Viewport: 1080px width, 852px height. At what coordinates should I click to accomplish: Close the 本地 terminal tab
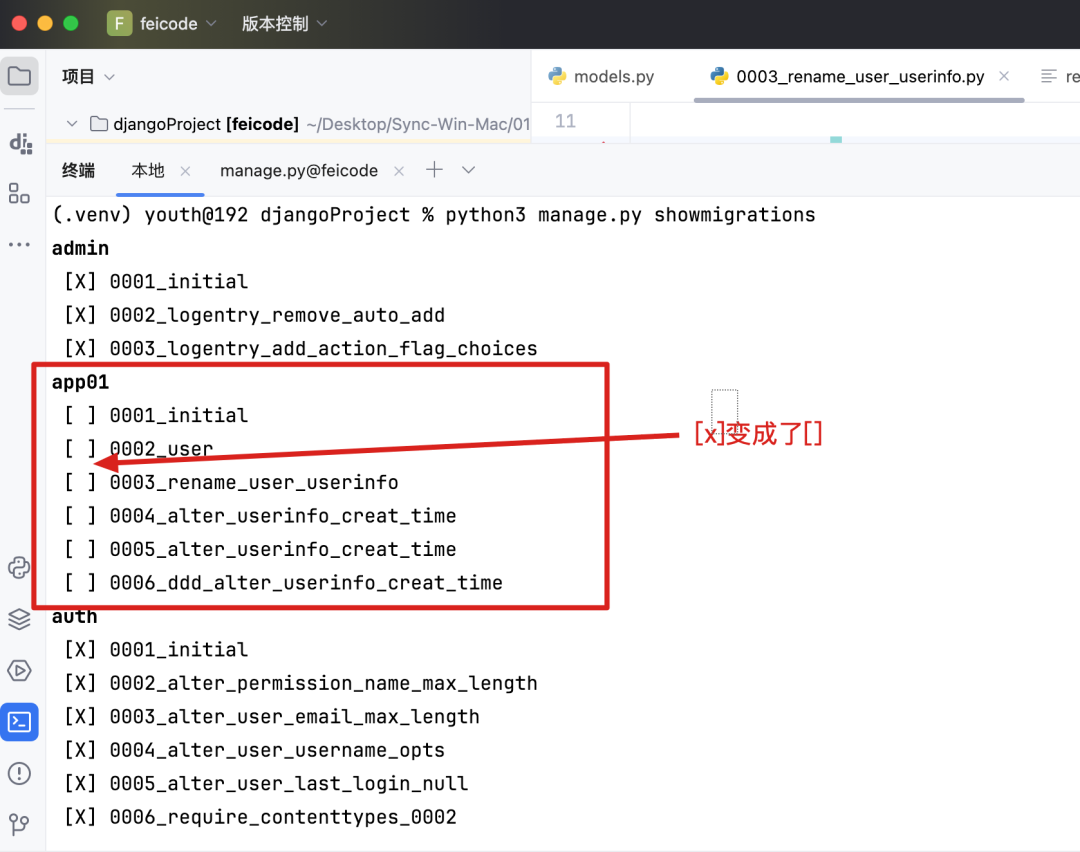[185, 171]
